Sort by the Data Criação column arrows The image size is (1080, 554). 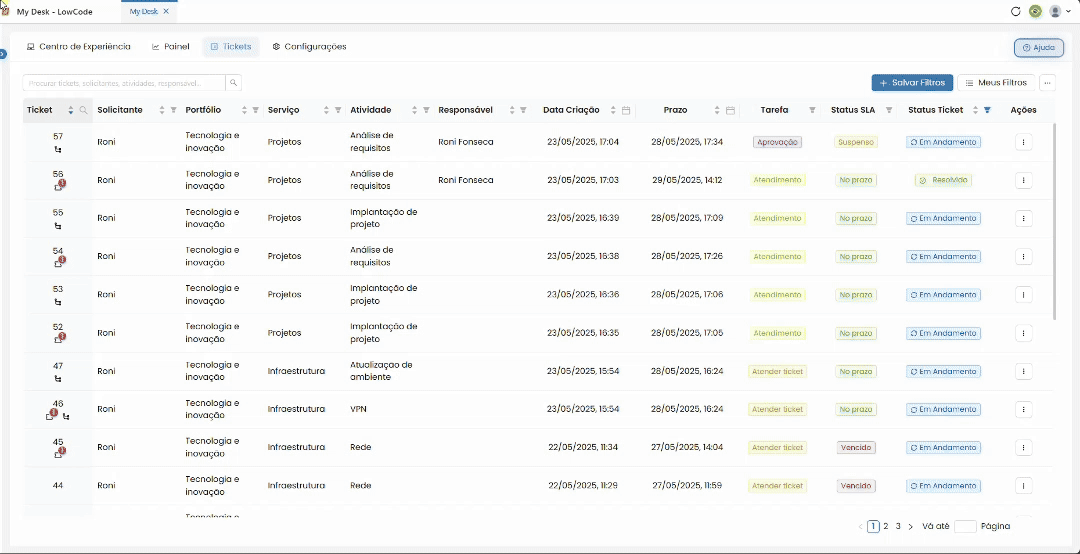(x=613, y=110)
